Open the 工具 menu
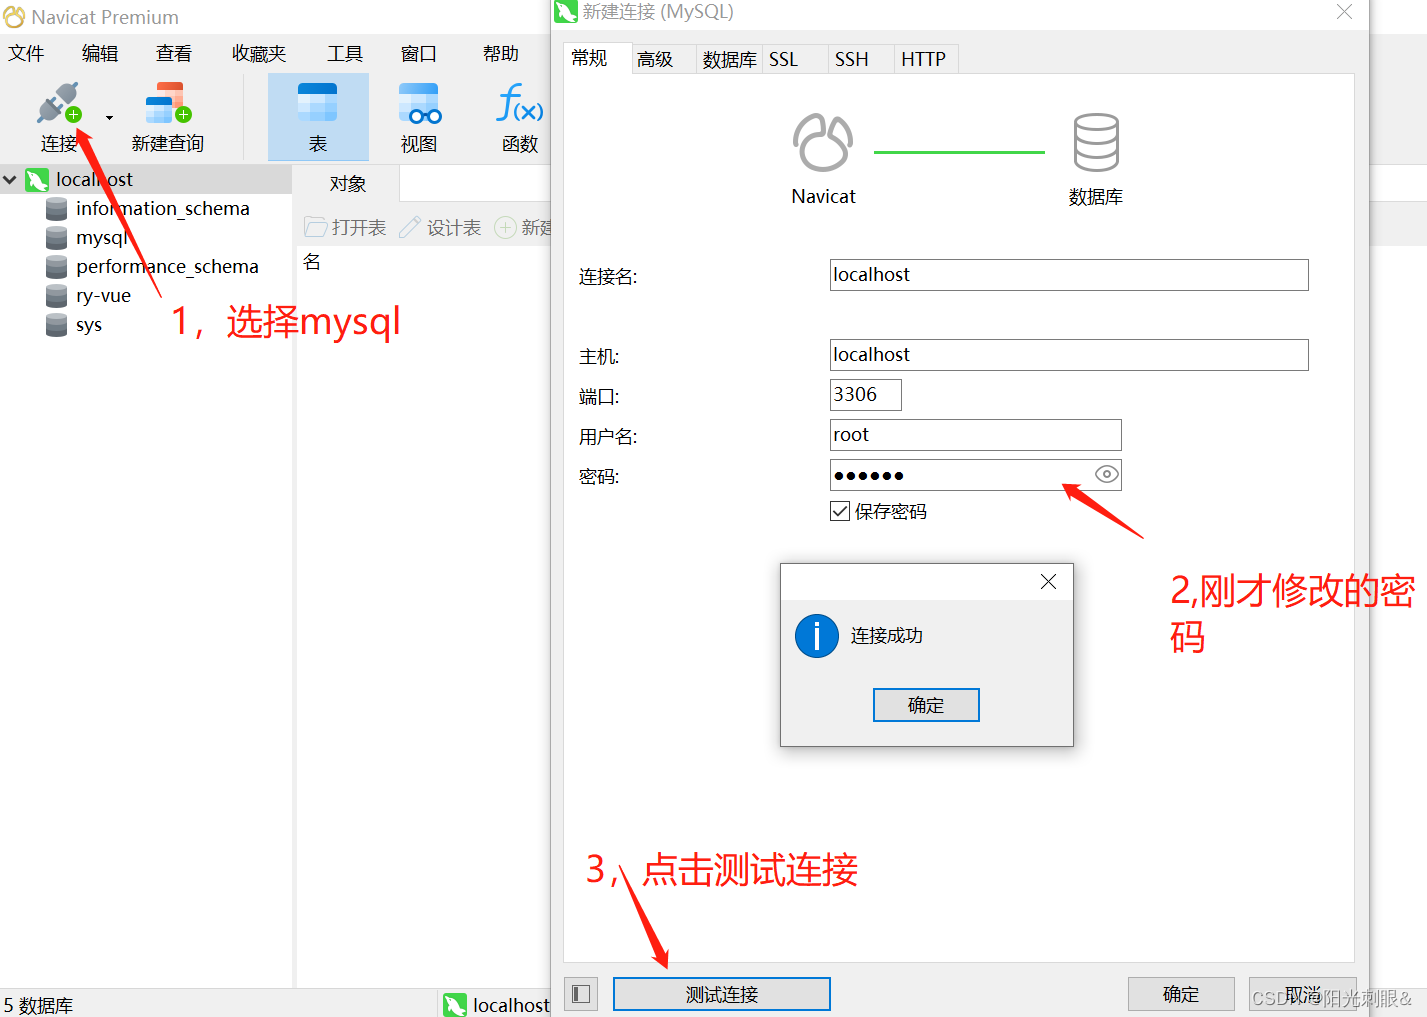Viewport: 1427px width, 1017px height. pos(345,53)
